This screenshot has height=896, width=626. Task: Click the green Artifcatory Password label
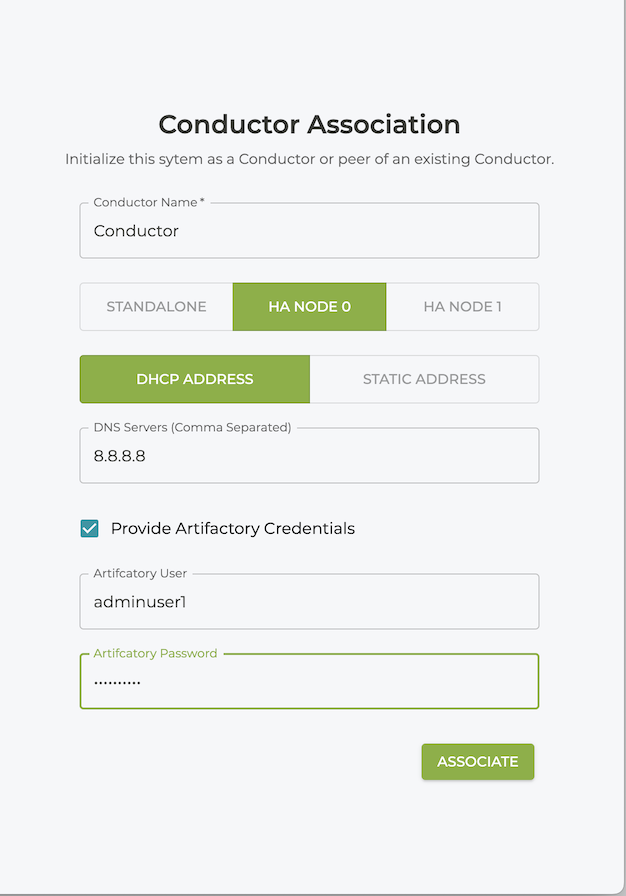[x=155, y=653]
